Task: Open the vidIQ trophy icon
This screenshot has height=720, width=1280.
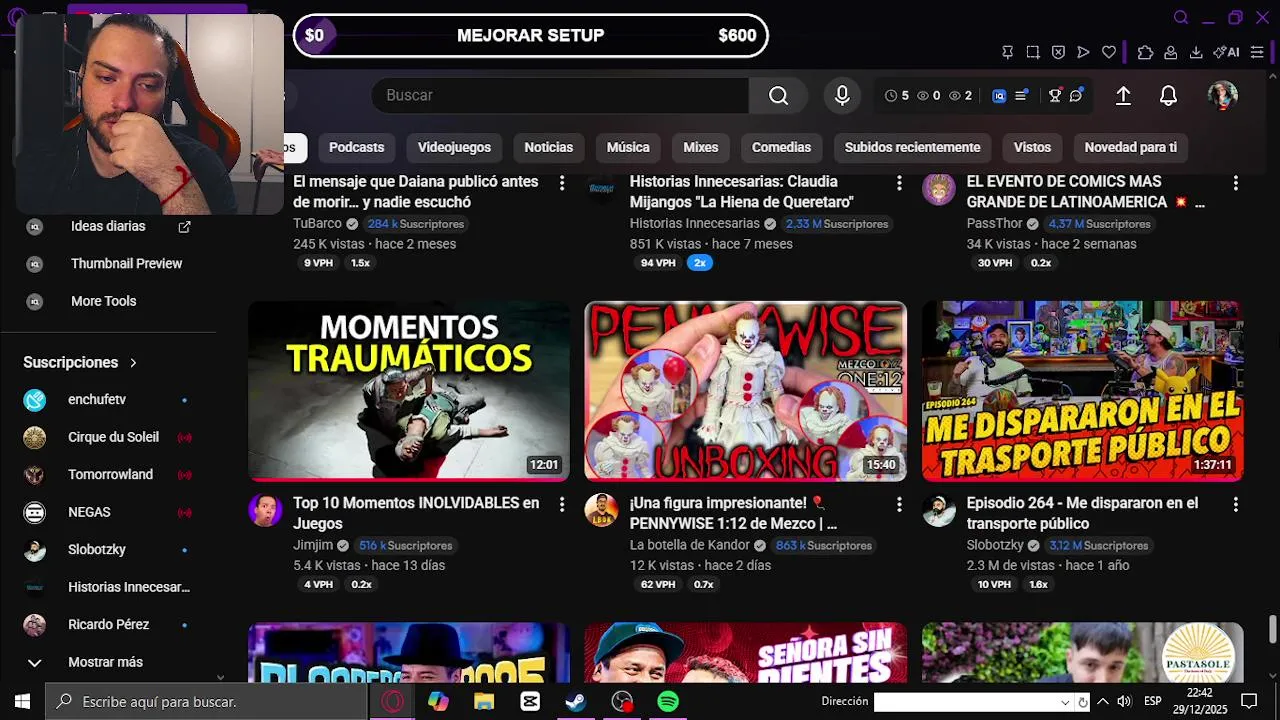Action: click(x=1054, y=96)
